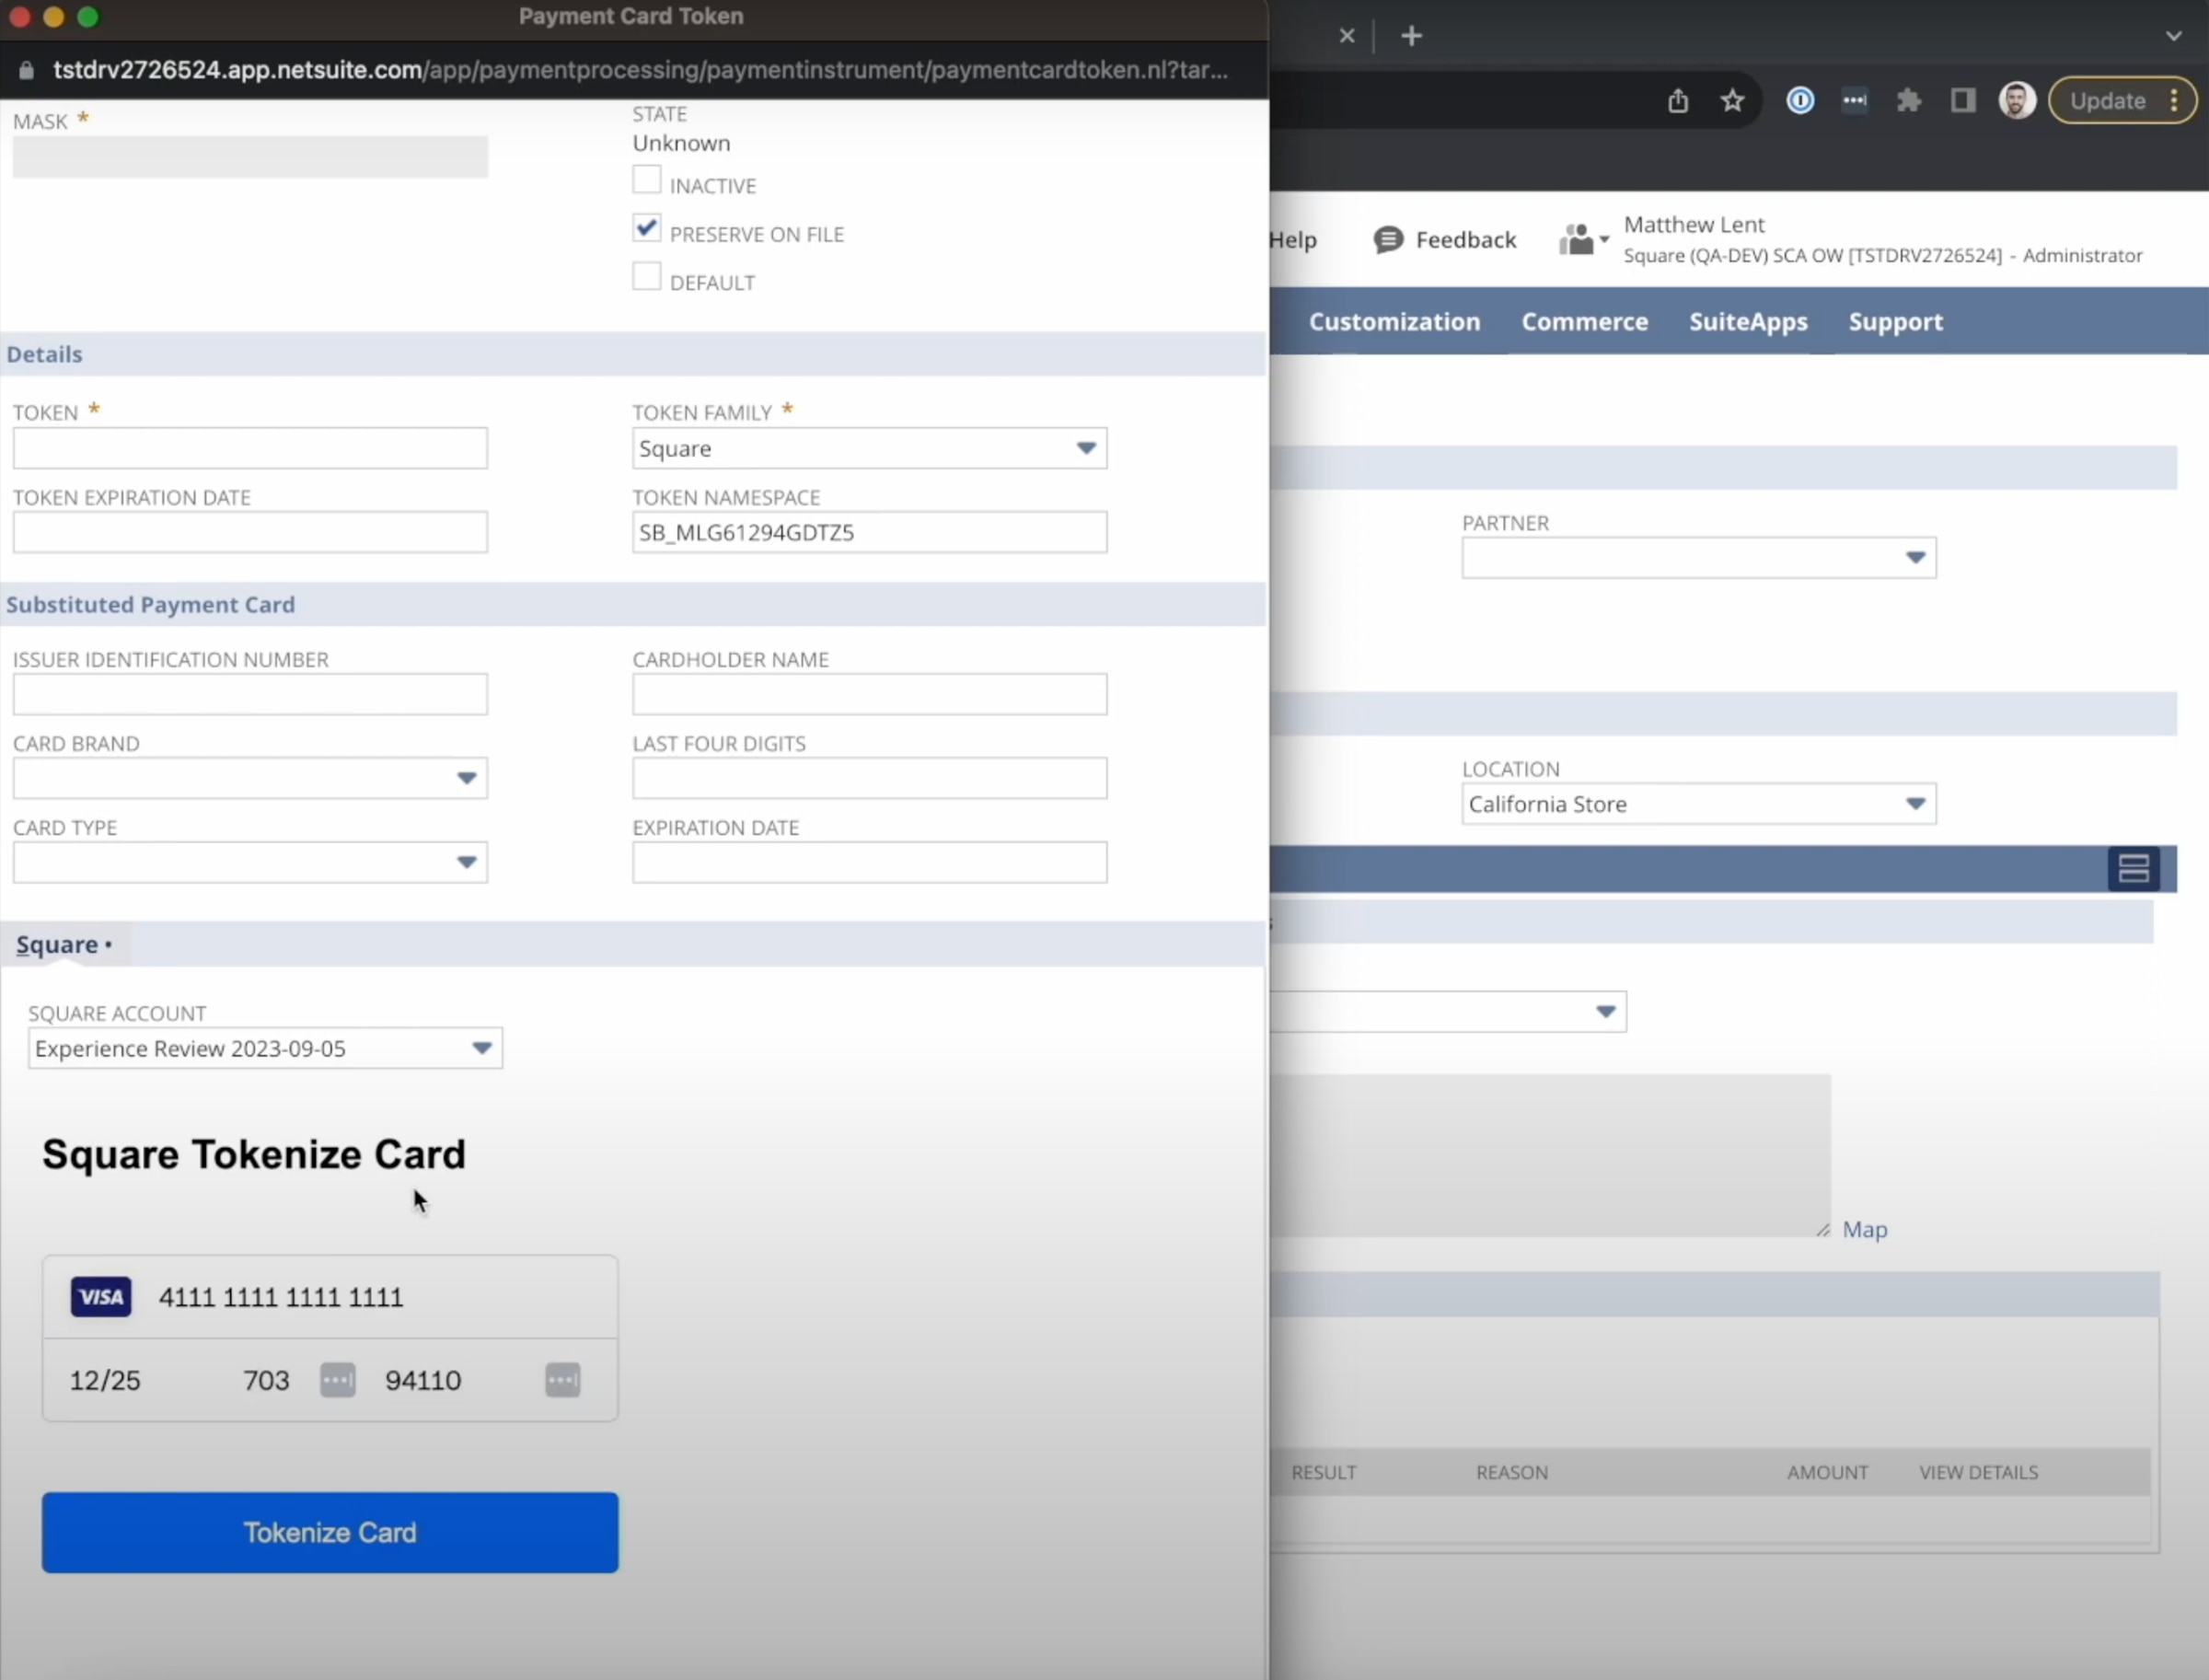Open the Square Account dropdown
This screenshot has width=2209, height=1680.
pyautogui.click(x=481, y=1048)
